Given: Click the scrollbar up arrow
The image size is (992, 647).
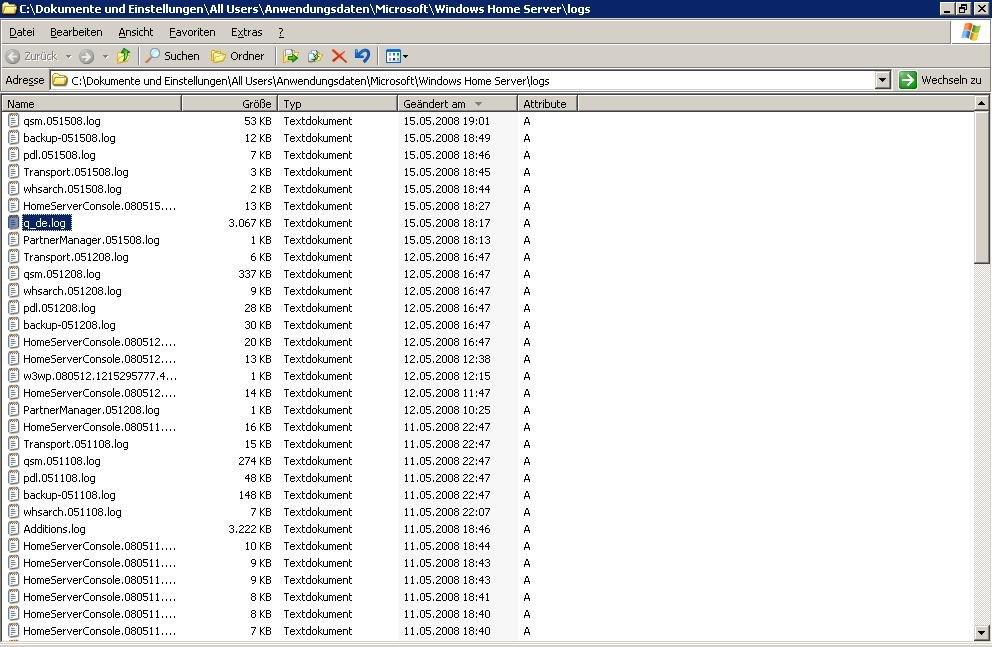Looking at the screenshot, I should (981, 103).
